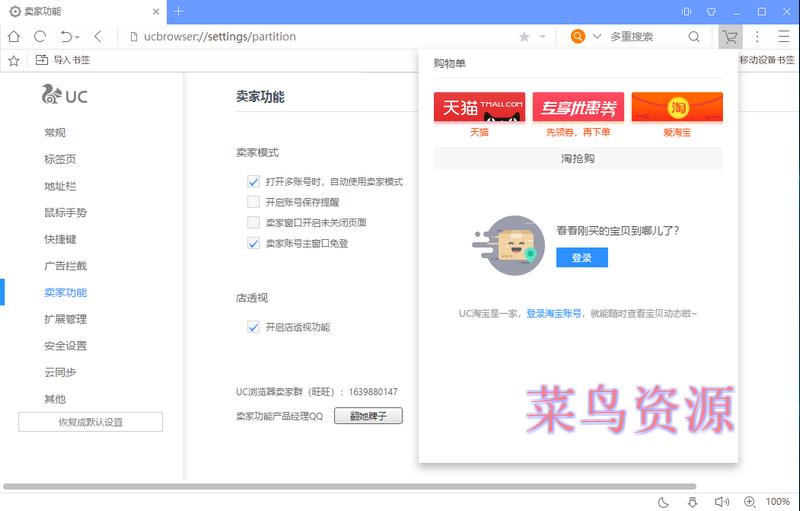Click the 专享优惠券 coupon banner

tap(578, 107)
